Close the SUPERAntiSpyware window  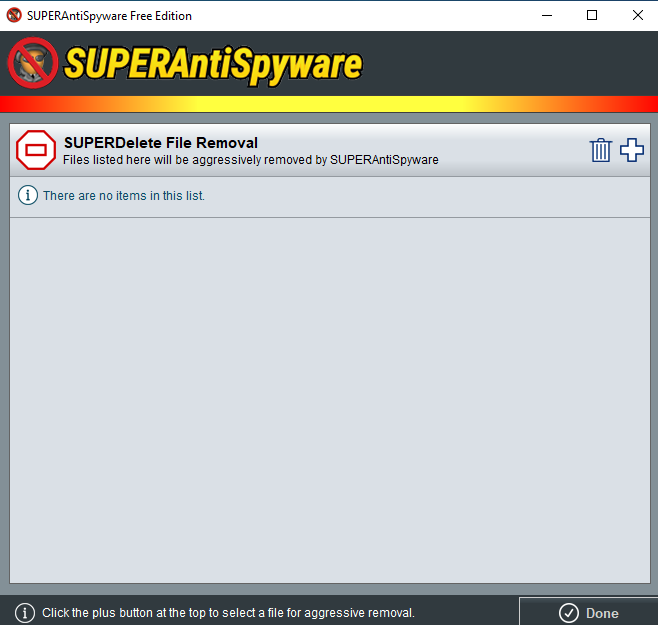pos(637,16)
